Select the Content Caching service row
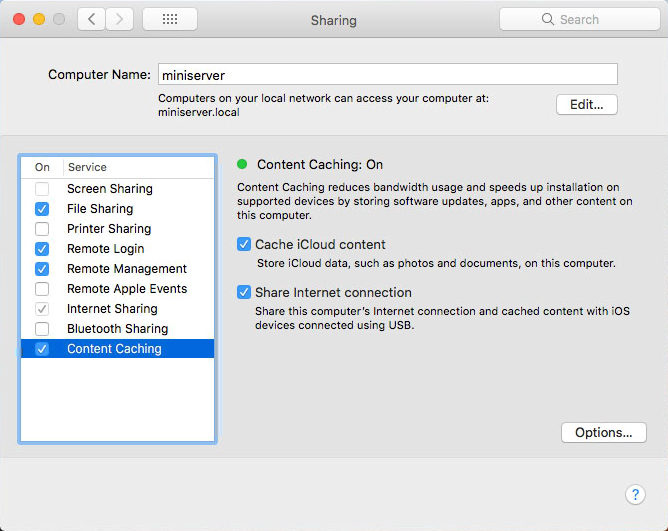 coord(118,349)
